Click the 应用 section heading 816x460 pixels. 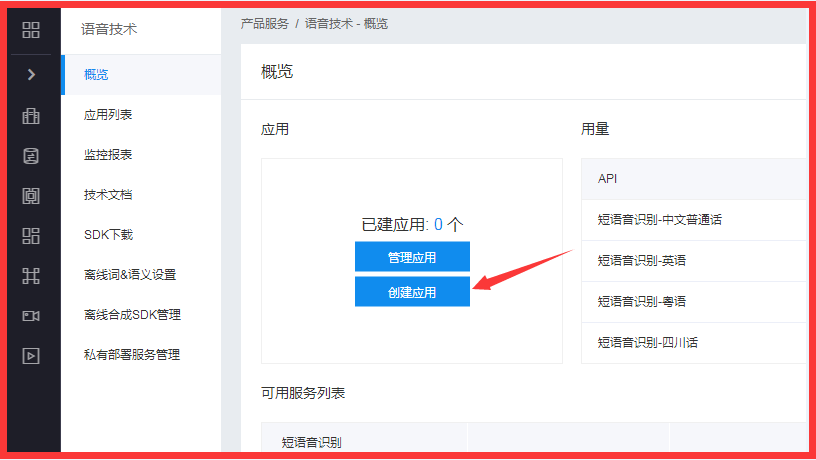275,129
